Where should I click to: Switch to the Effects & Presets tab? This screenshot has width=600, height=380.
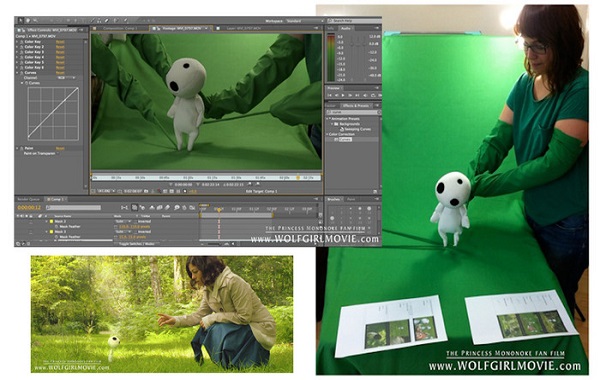coord(355,106)
